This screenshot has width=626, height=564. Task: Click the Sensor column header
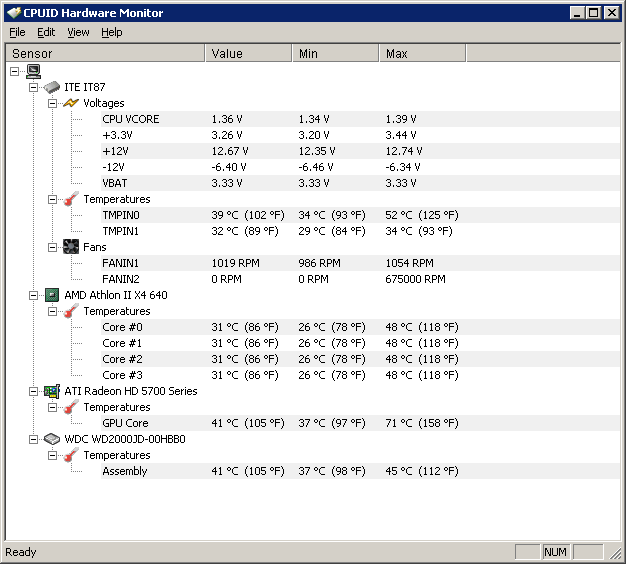click(x=105, y=53)
